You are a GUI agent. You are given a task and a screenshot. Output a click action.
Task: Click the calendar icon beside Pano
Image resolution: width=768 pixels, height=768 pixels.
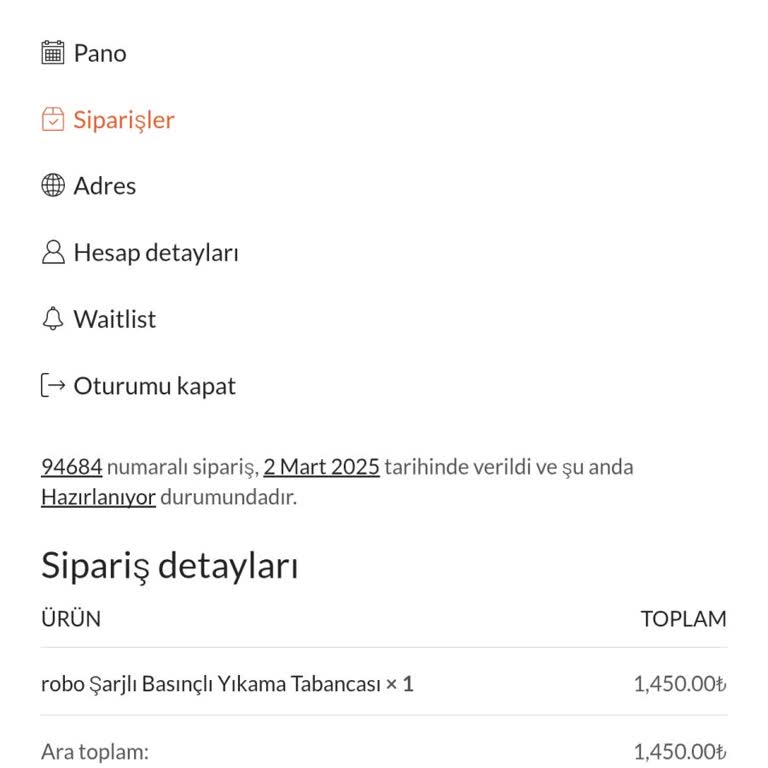[53, 53]
